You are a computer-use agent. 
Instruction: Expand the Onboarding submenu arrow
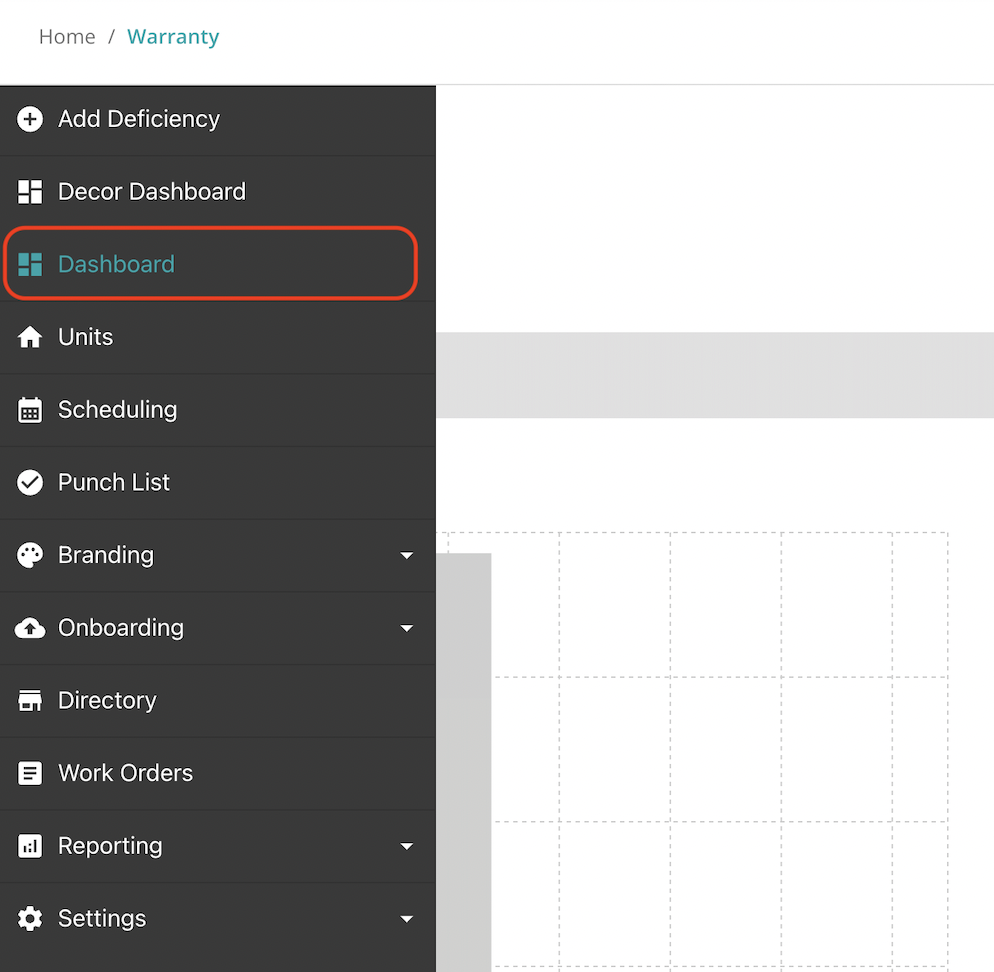407,628
